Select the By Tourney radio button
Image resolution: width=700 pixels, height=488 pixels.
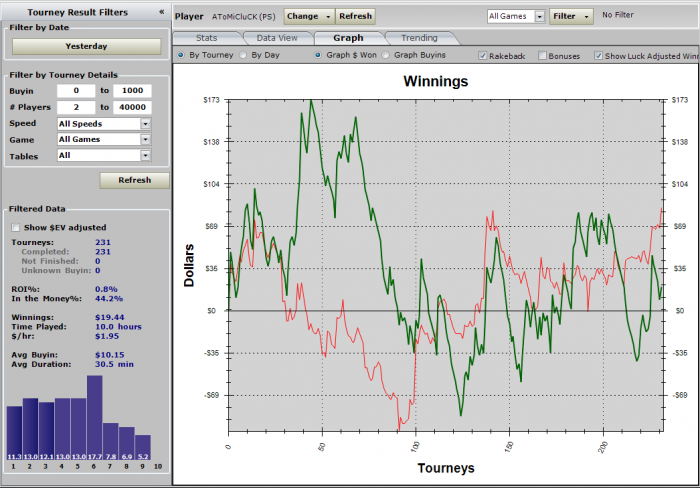pyautogui.click(x=181, y=55)
